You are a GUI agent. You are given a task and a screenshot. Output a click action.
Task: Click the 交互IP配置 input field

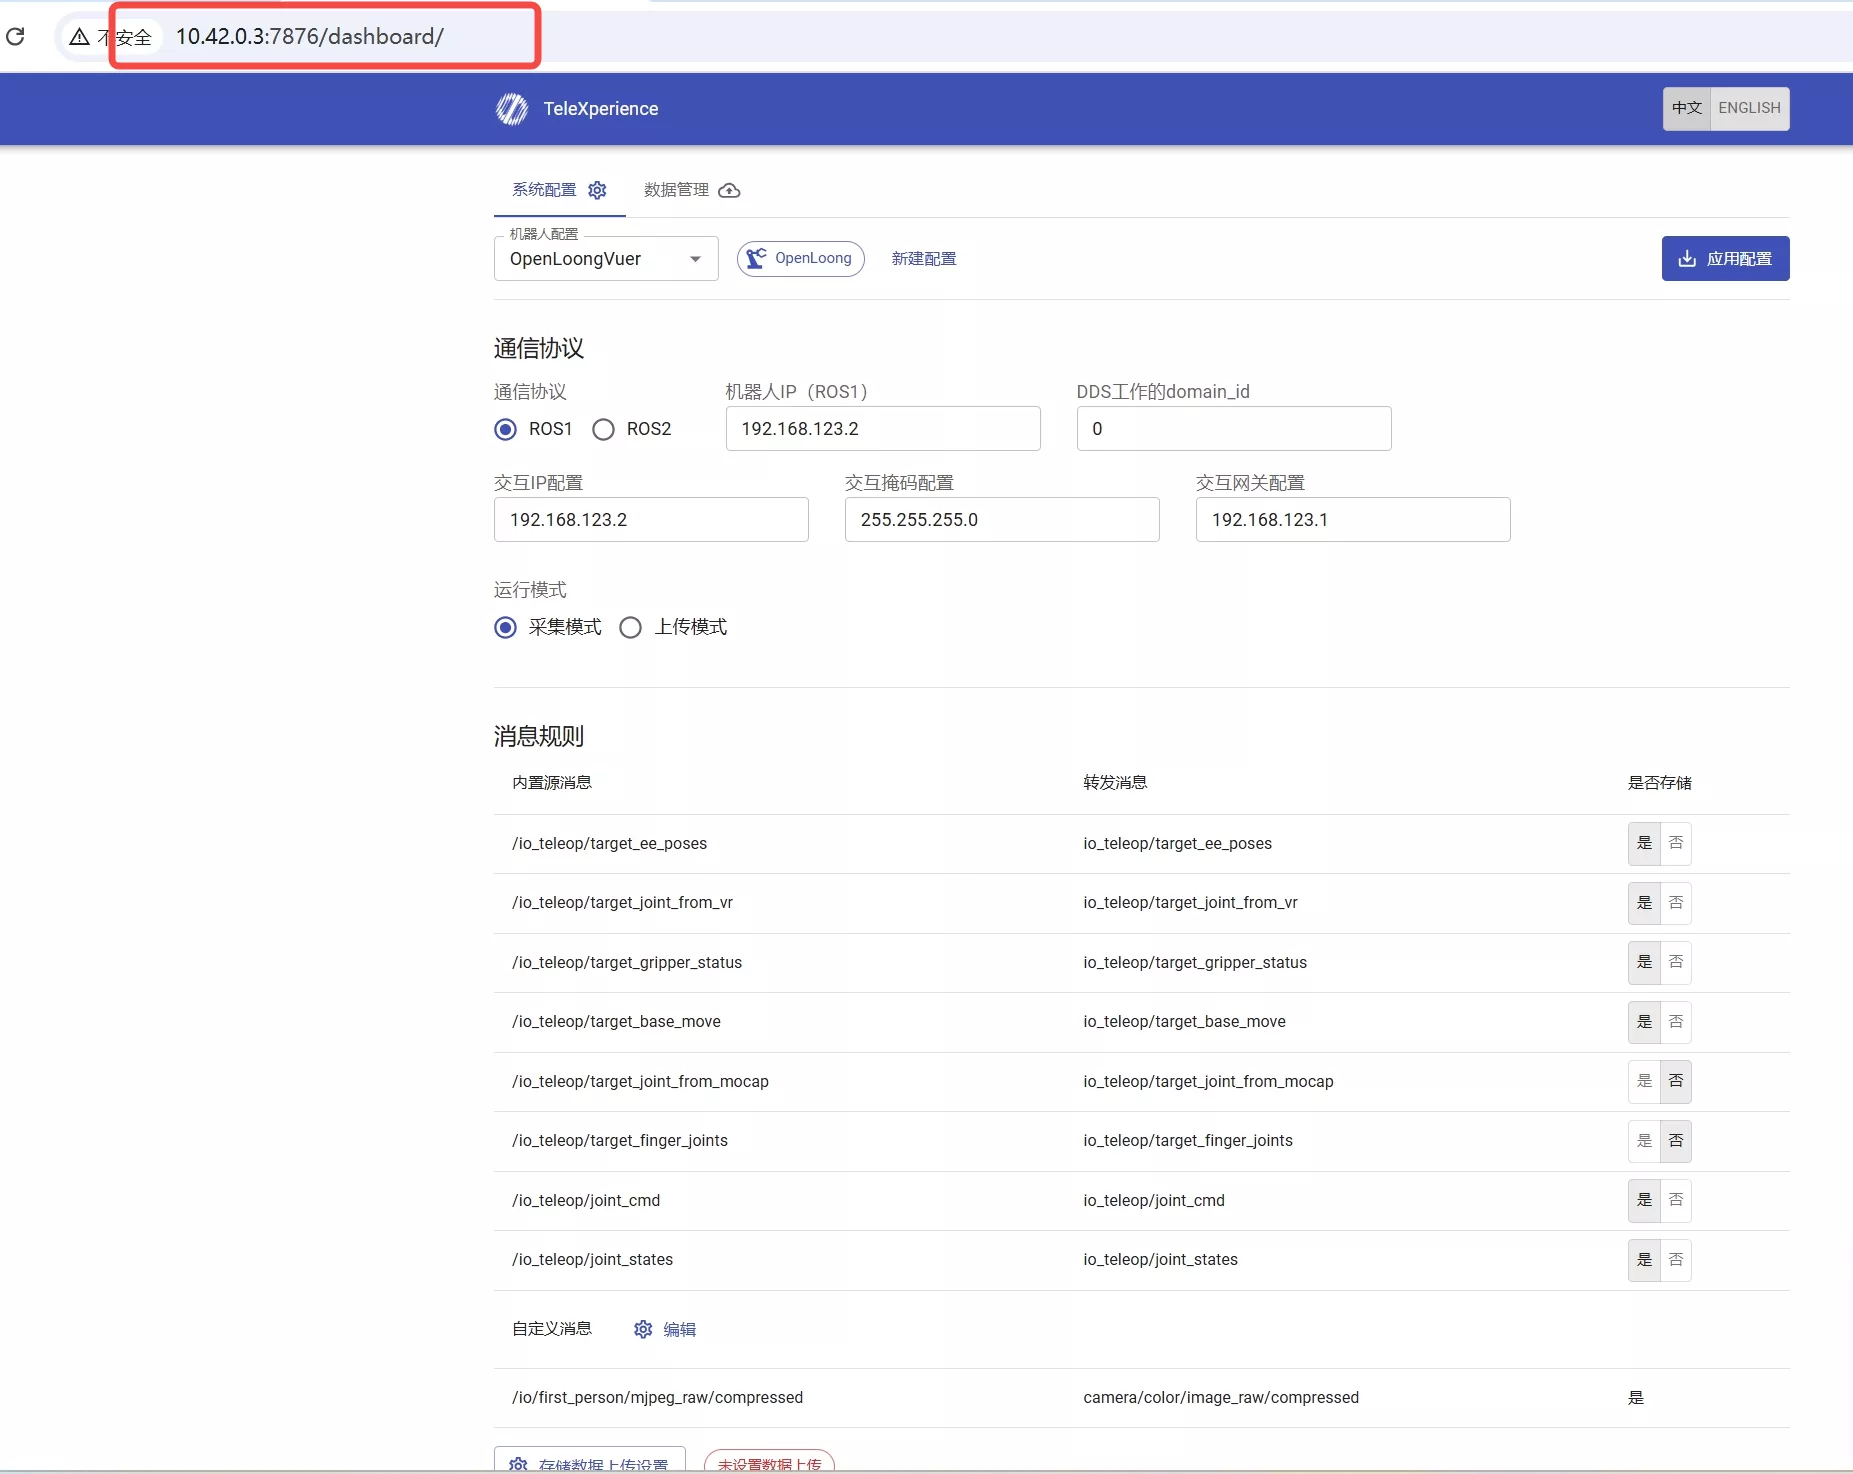(651, 520)
